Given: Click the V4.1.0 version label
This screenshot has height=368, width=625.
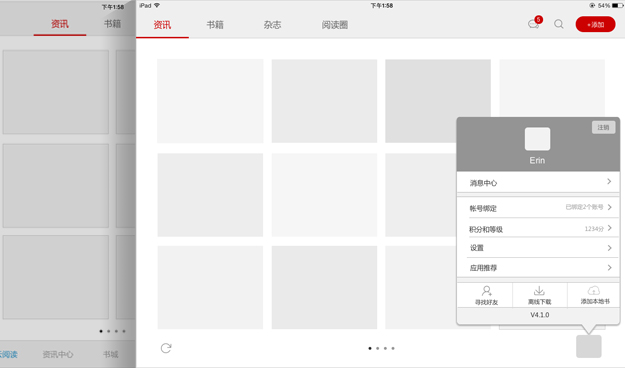Looking at the screenshot, I should click(539, 315).
